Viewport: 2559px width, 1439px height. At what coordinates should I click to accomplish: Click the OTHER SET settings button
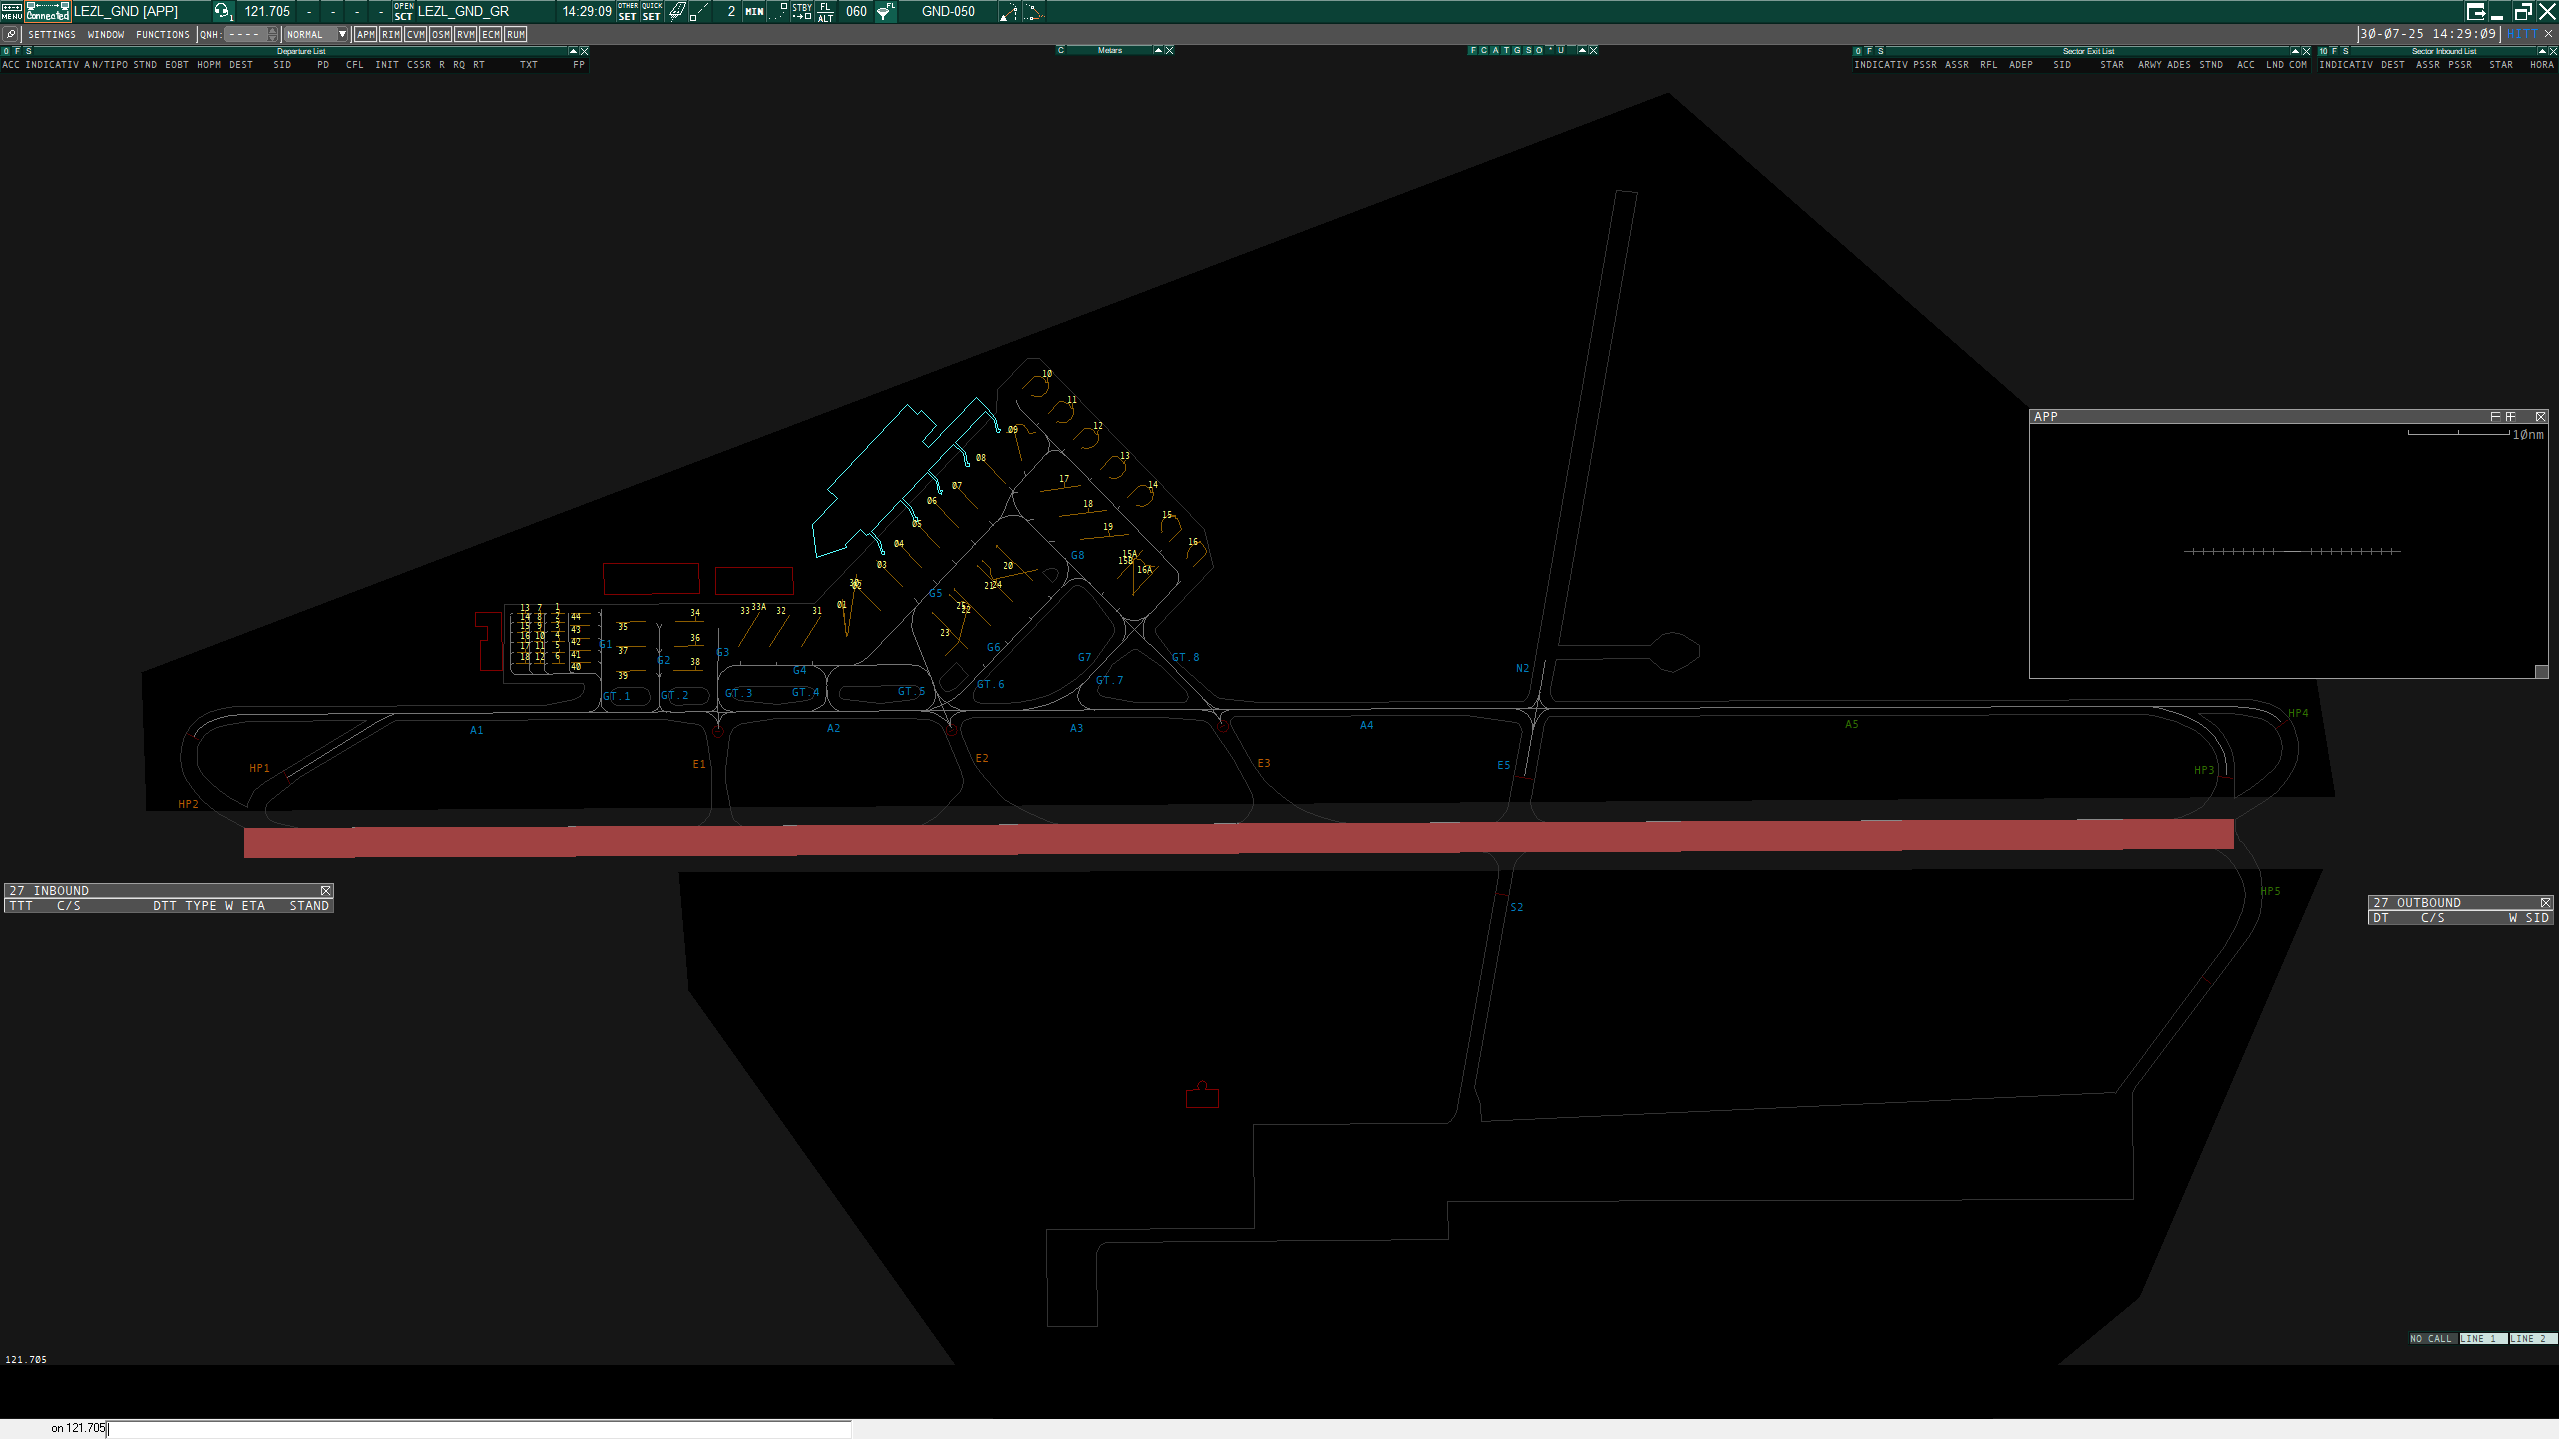628,11
